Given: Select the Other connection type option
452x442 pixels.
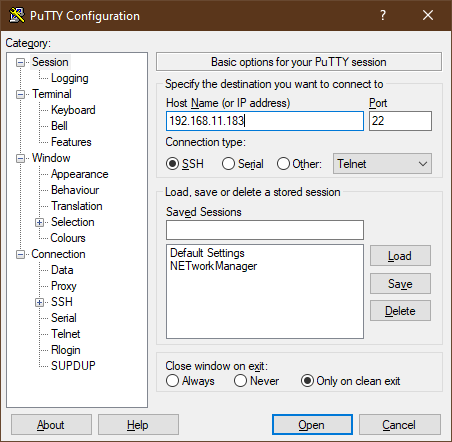Looking at the screenshot, I should click(x=283, y=164).
